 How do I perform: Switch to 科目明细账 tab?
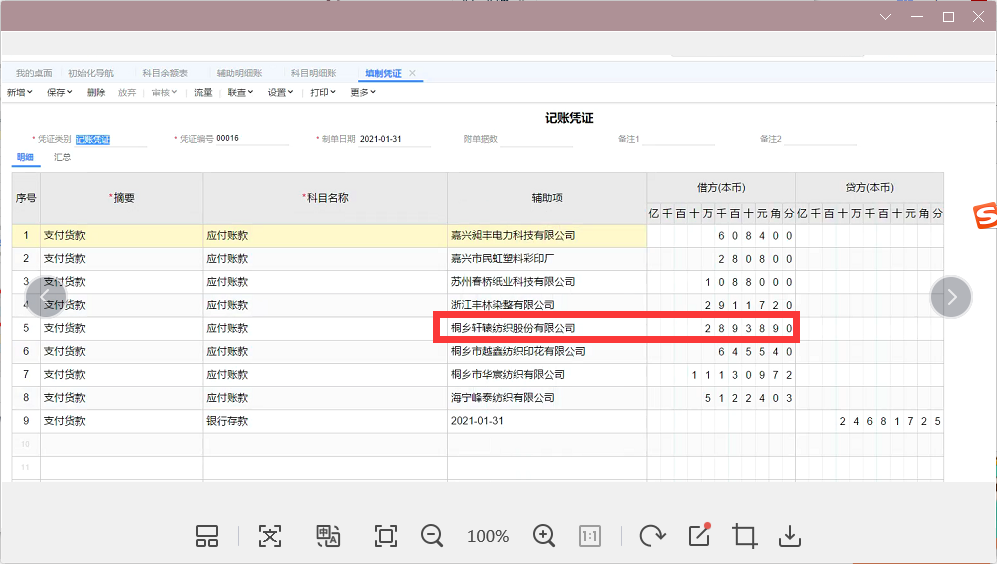pos(313,73)
